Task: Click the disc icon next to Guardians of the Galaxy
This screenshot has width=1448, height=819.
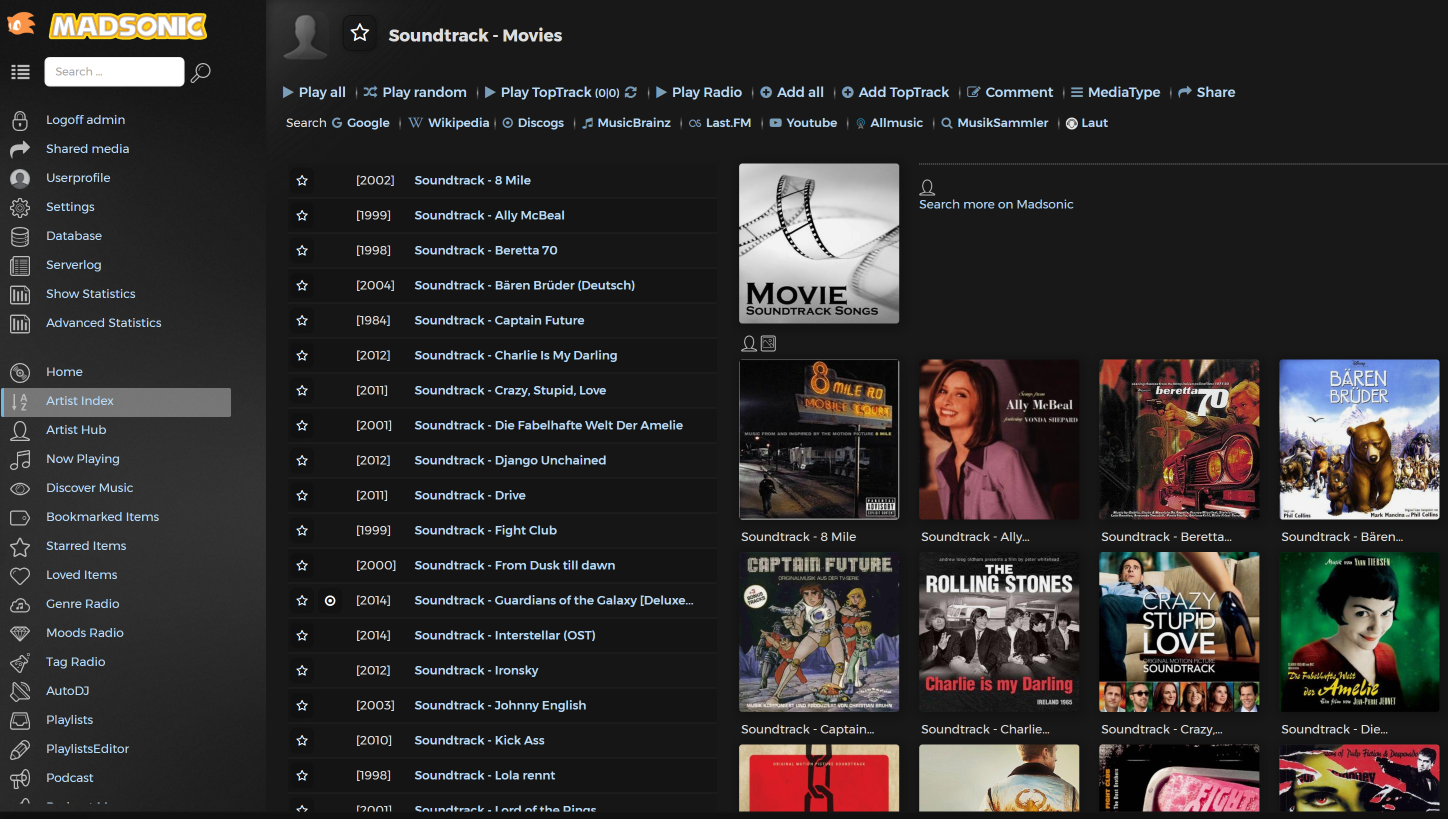Action: coord(330,601)
